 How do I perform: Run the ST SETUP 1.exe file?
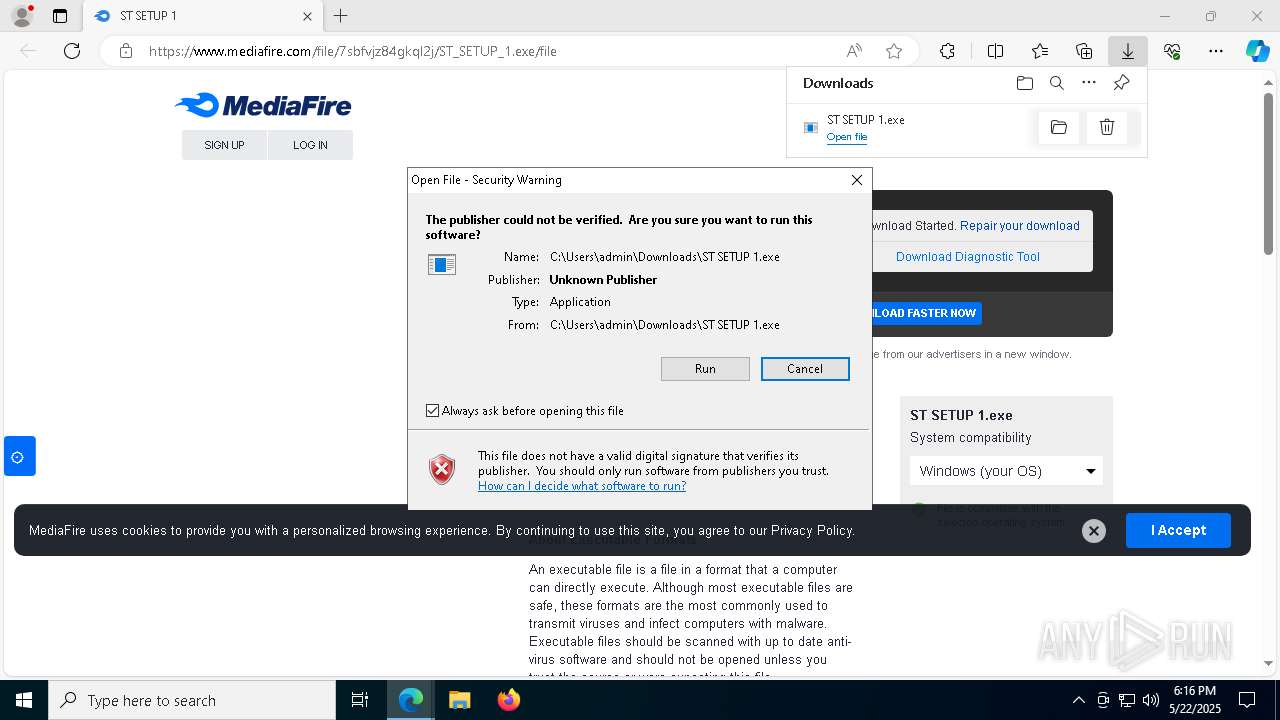[x=705, y=369]
